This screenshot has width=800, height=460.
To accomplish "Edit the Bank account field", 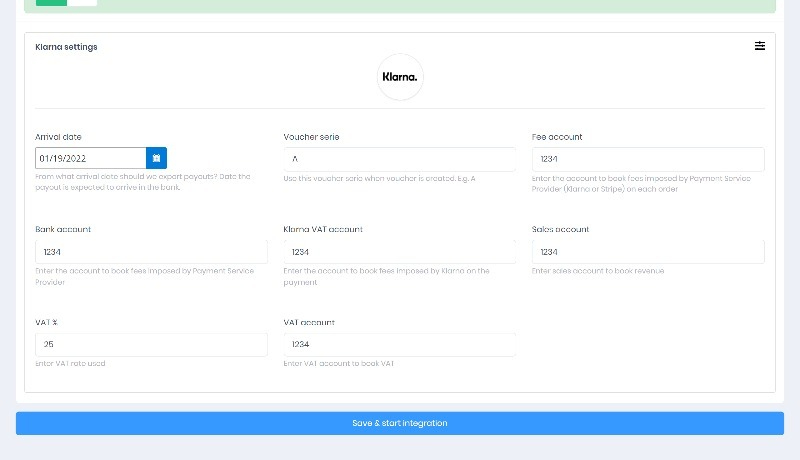I will 151,252.
